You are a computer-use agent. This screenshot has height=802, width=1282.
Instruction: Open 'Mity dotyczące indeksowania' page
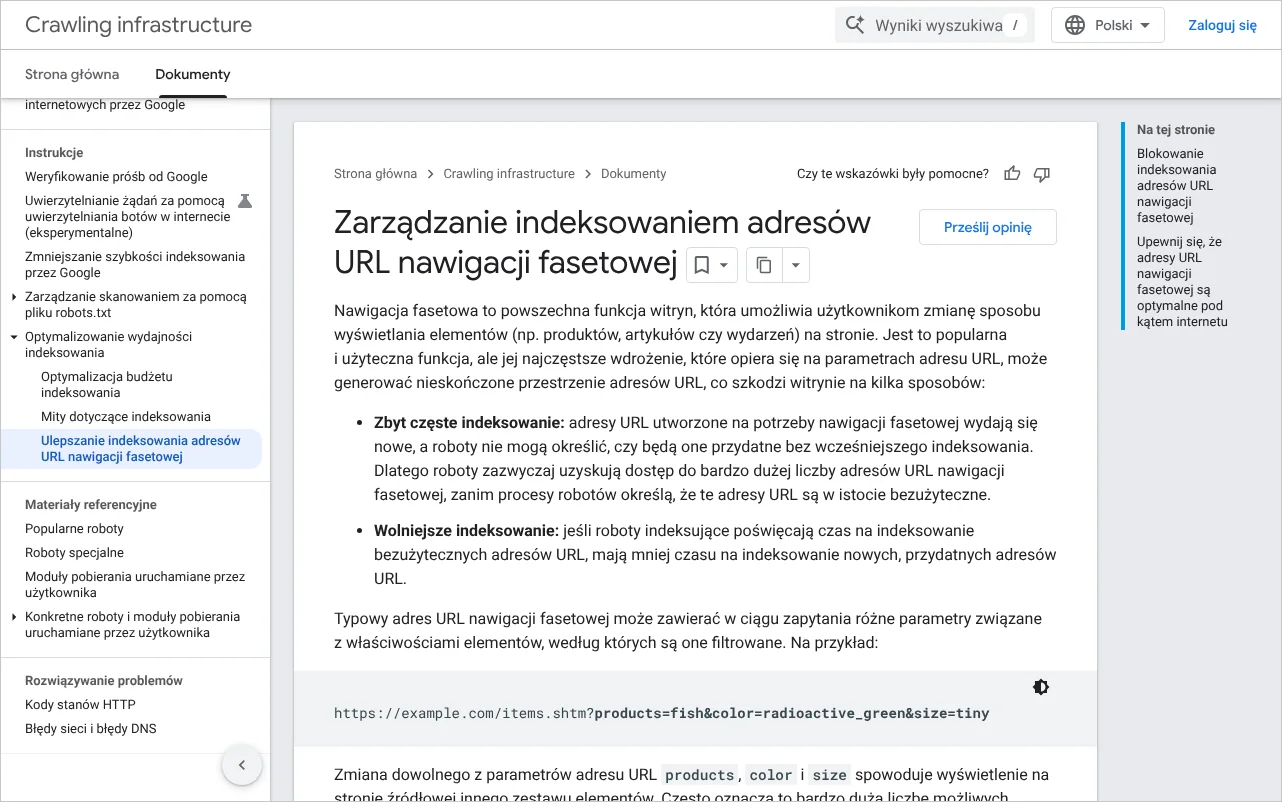(126, 417)
